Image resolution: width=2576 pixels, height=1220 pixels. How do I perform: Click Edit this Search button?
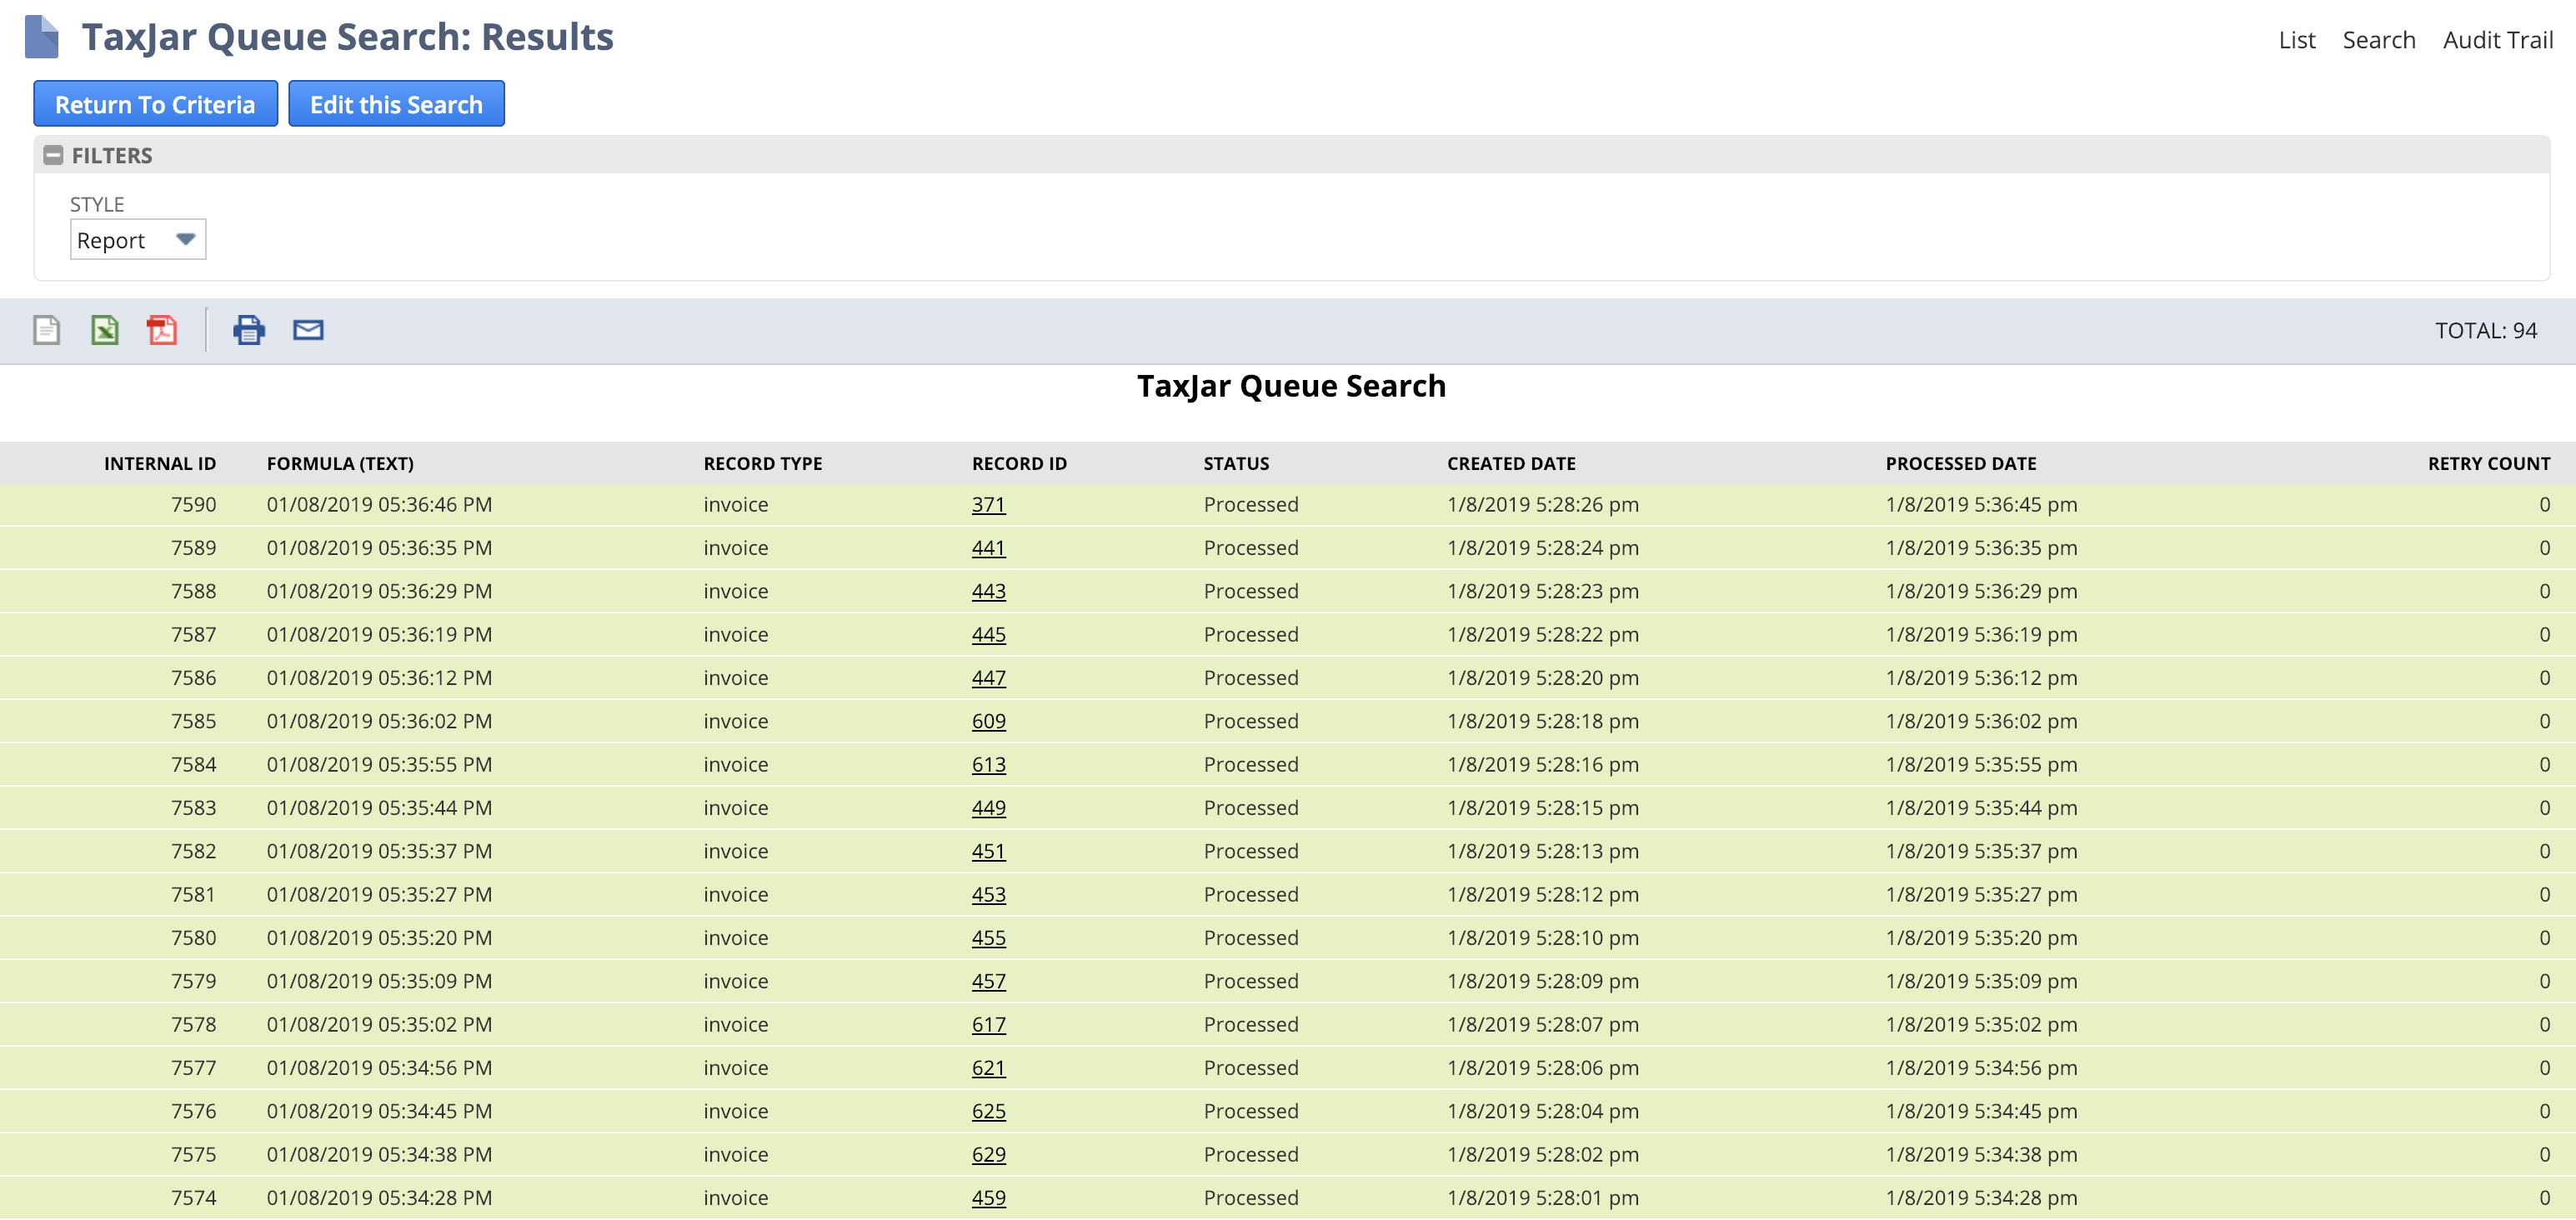click(x=396, y=104)
